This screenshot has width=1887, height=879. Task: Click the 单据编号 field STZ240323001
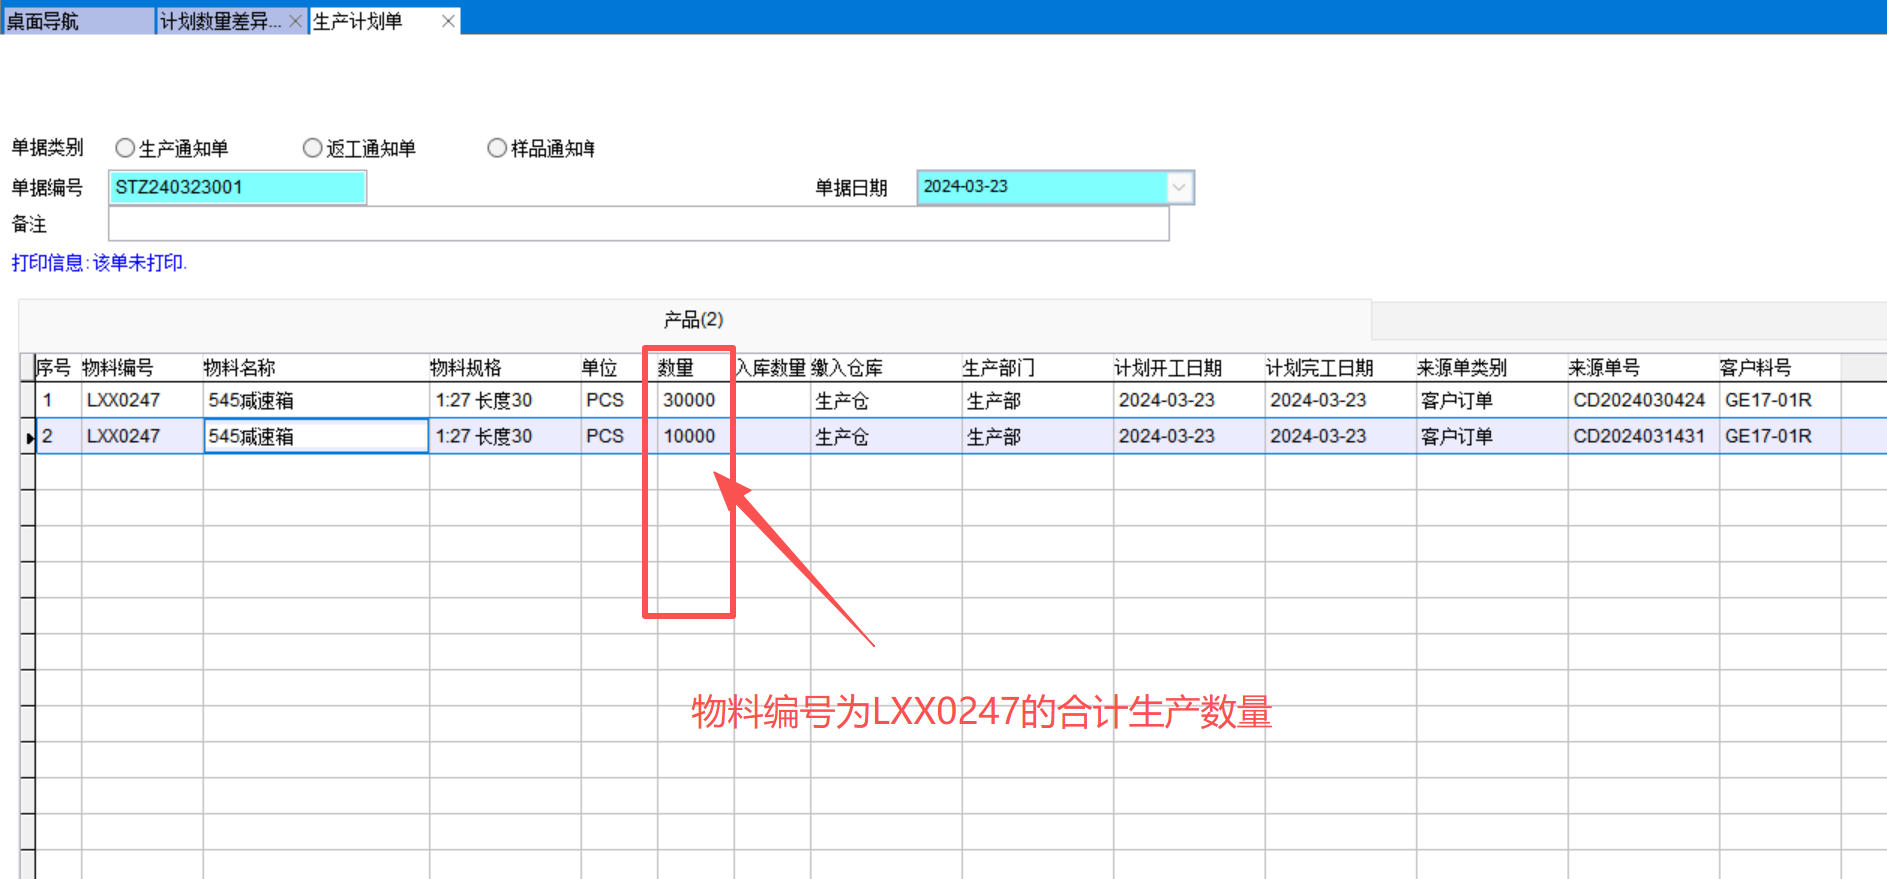click(x=237, y=187)
